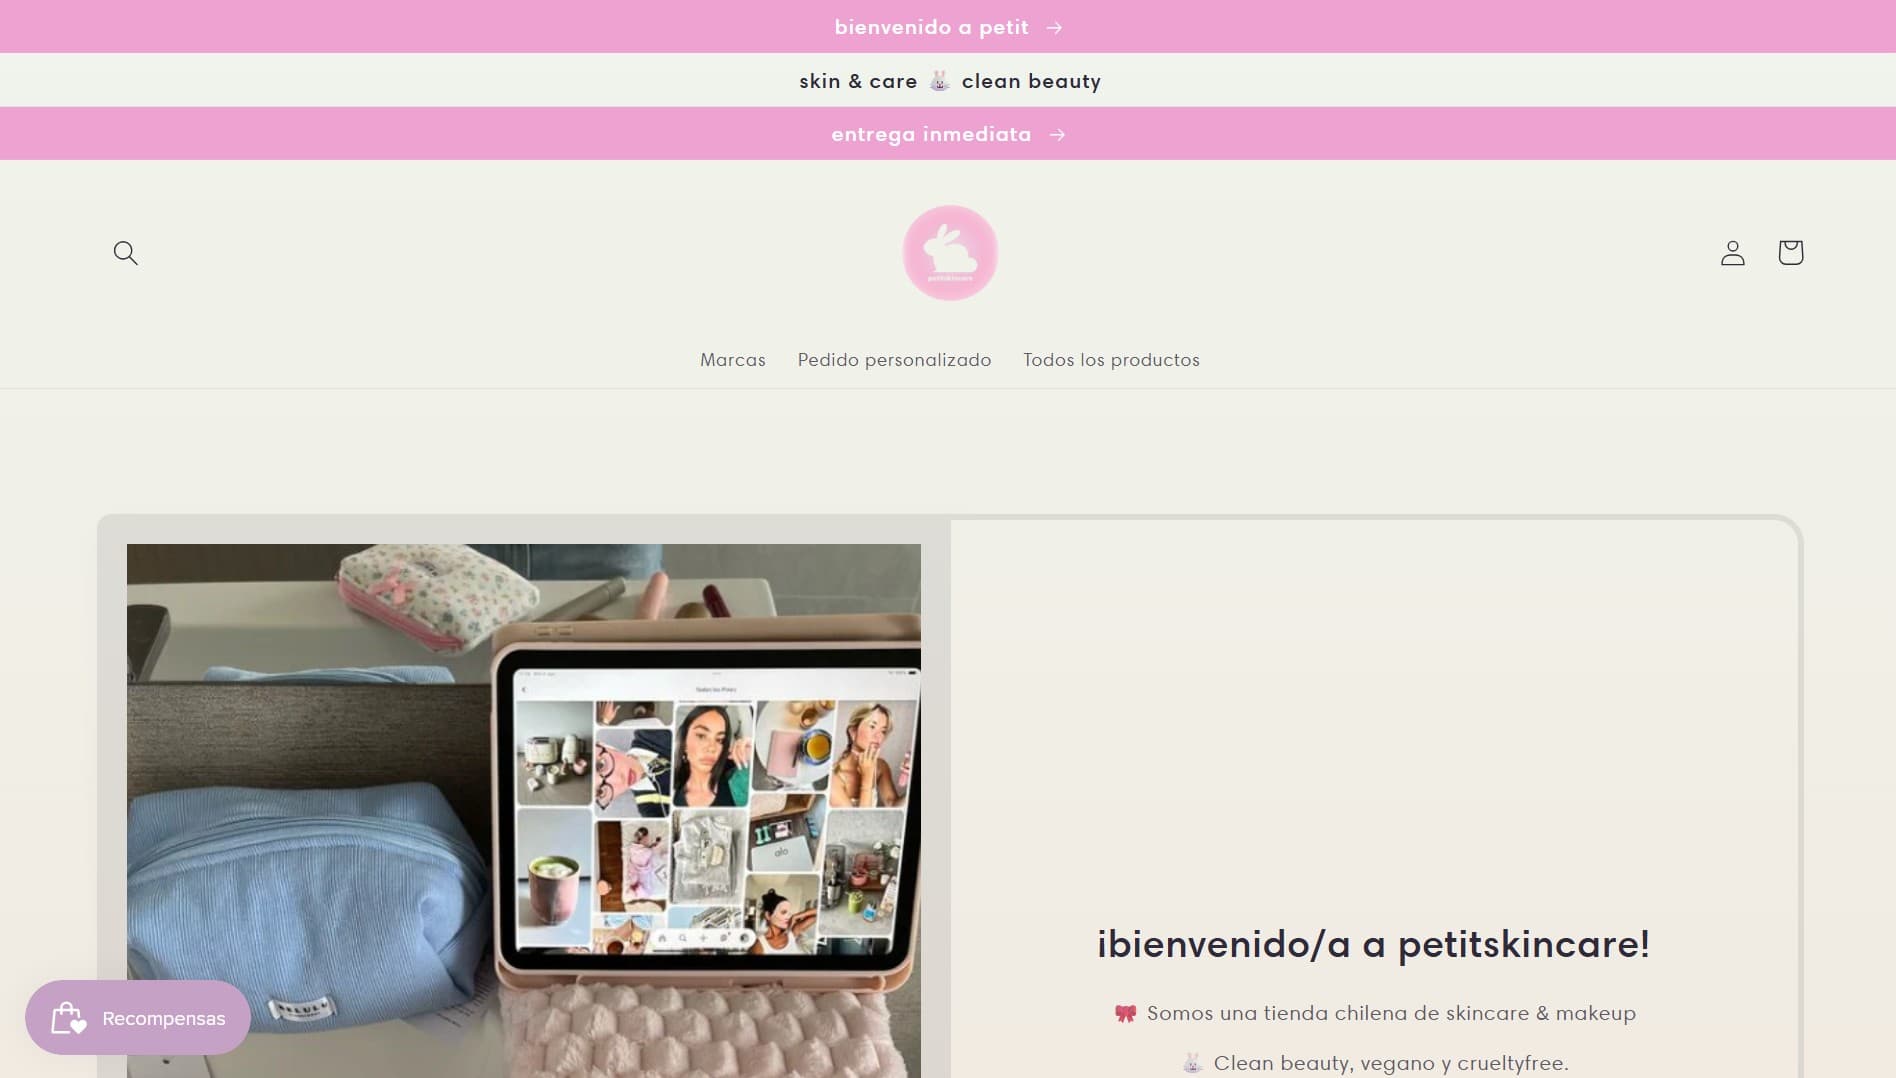The width and height of the screenshot is (1896, 1078).
Task: Select 'Pedido personalizado' in the navigation
Action: 894,360
